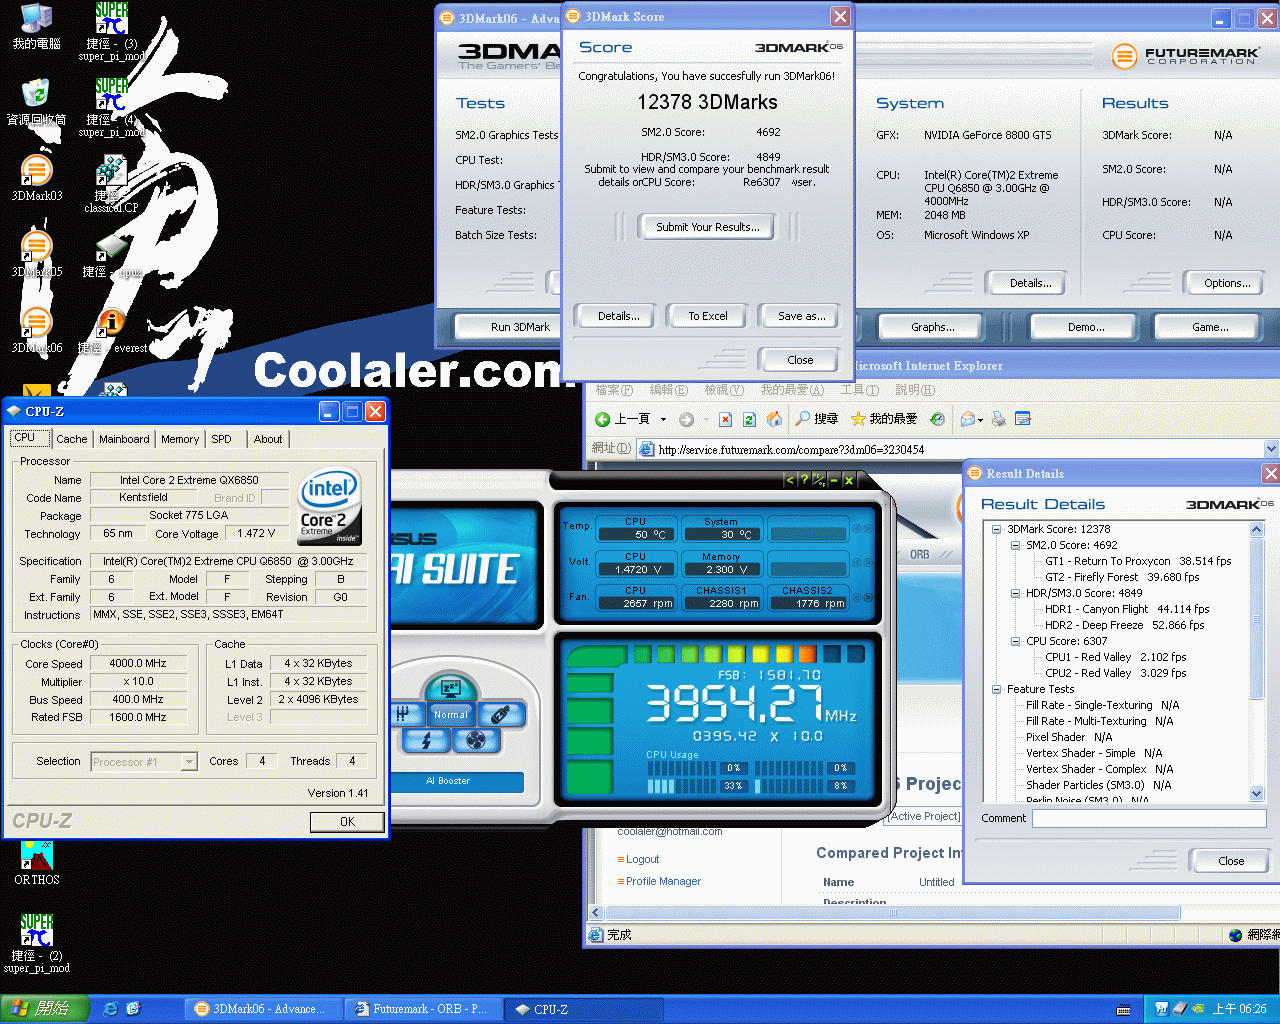This screenshot has width=1280, height=1024.
Task: Collapse the 3DMark Score tree node
Action: pyautogui.click(x=996, y=529)
